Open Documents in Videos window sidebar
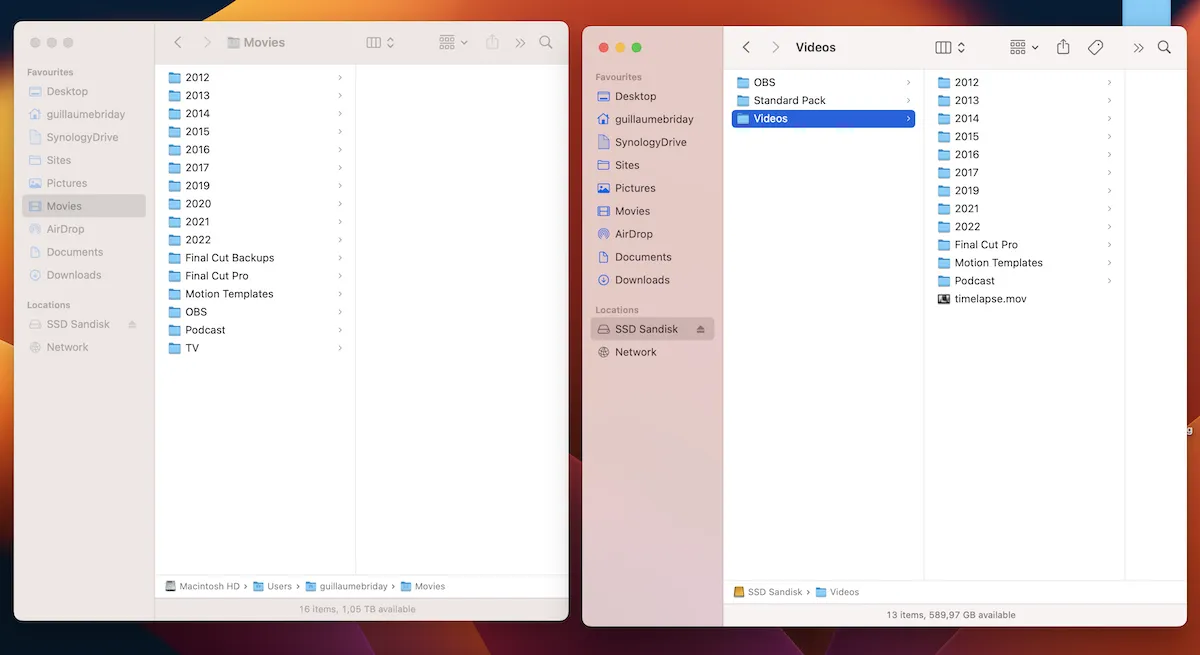 pyautogui.click(x=652, y=257)
